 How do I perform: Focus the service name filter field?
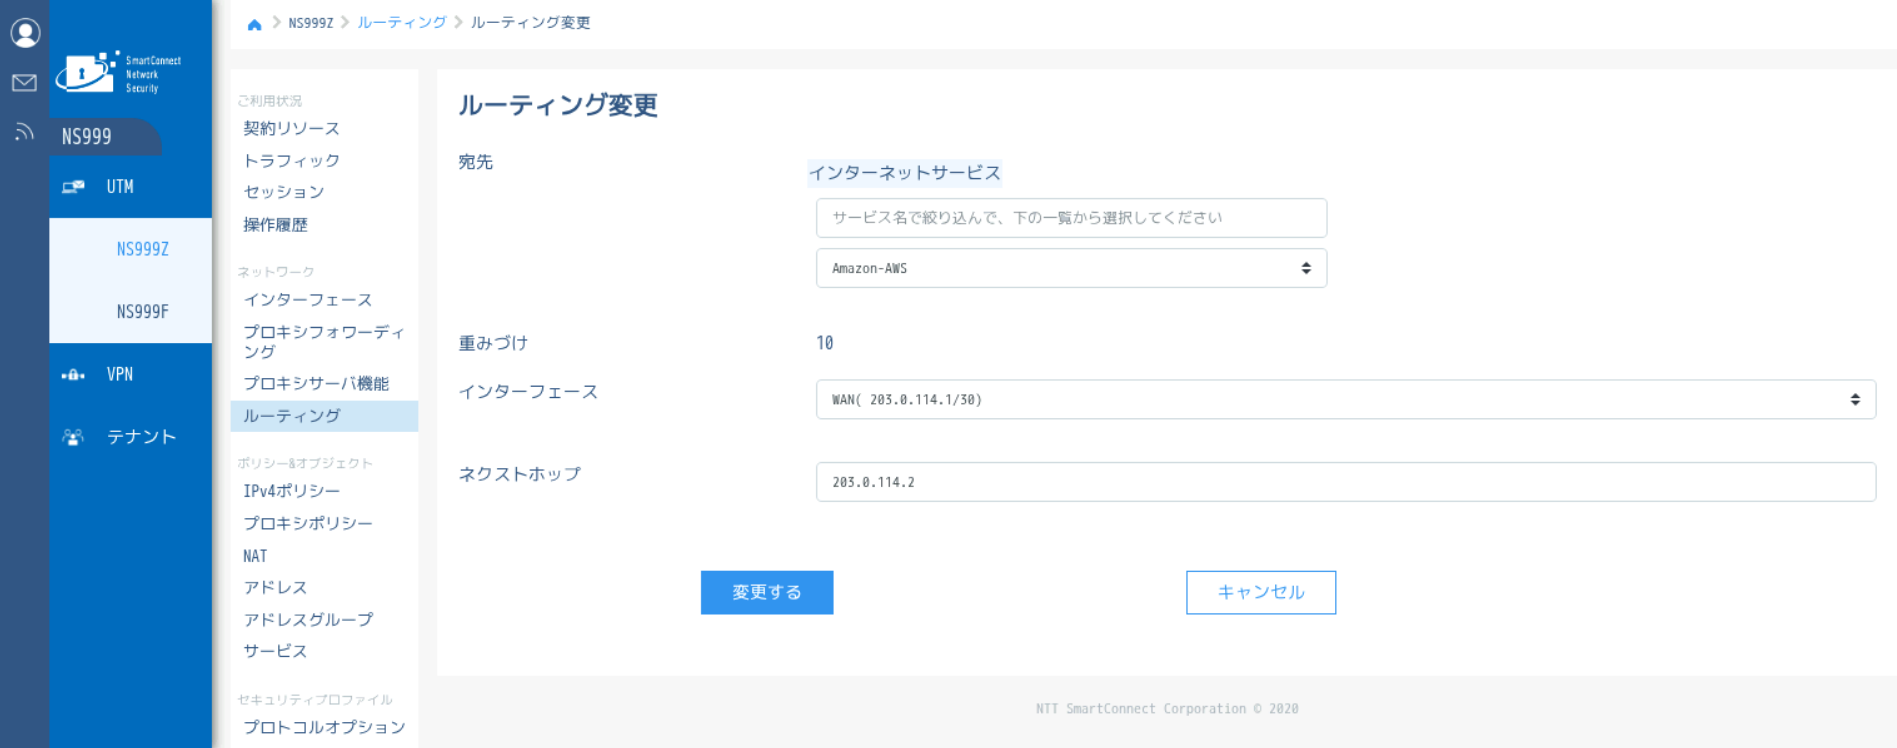click(x=1071, y=218)
